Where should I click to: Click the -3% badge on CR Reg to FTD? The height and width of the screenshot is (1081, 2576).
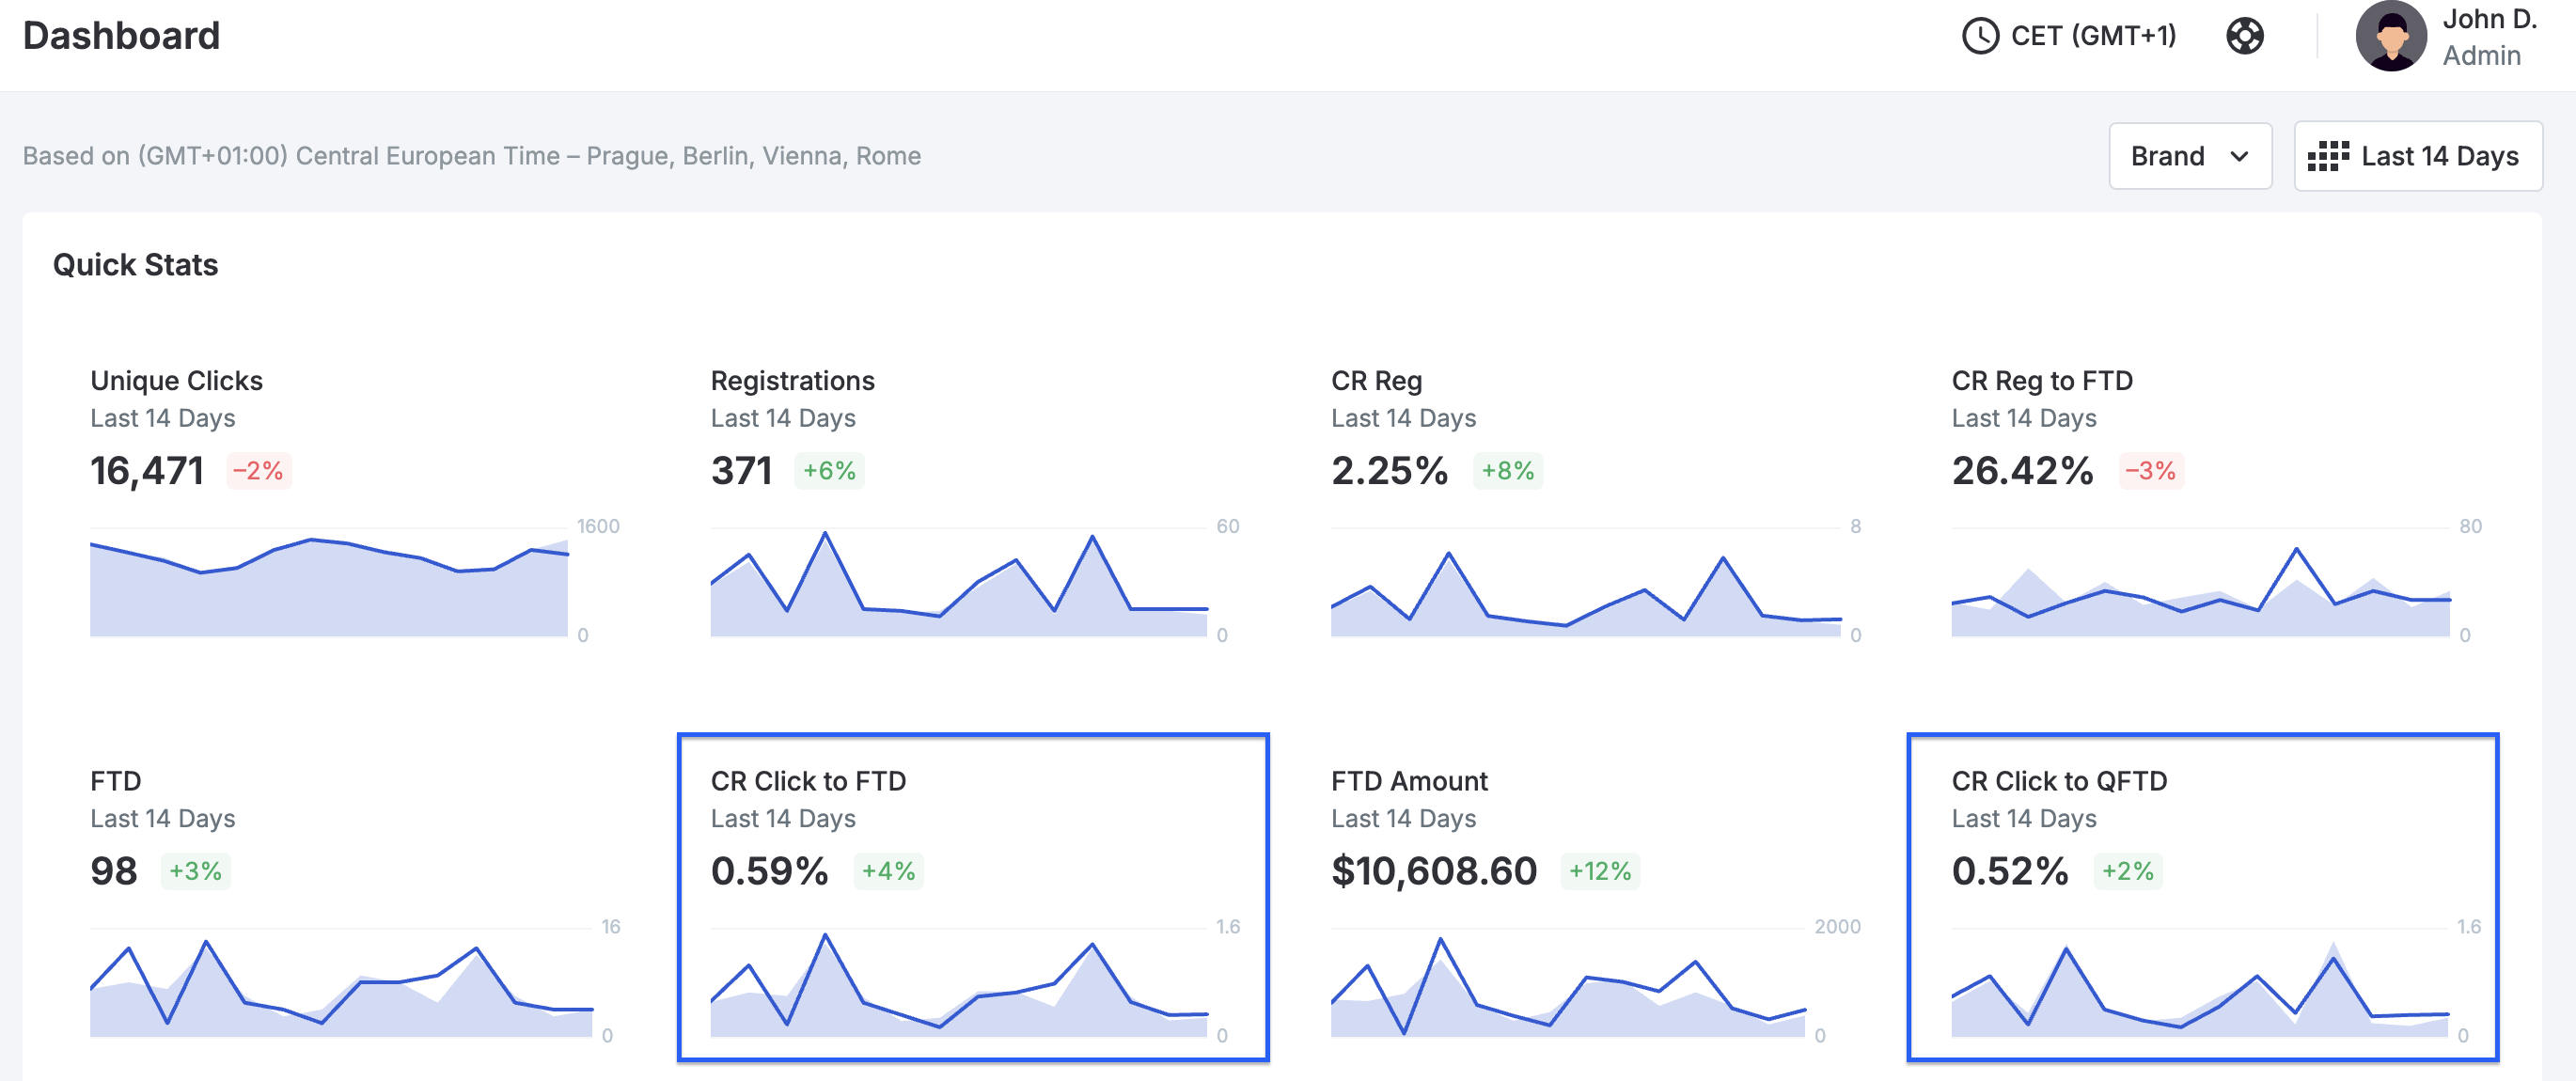tap(2150, 471)
